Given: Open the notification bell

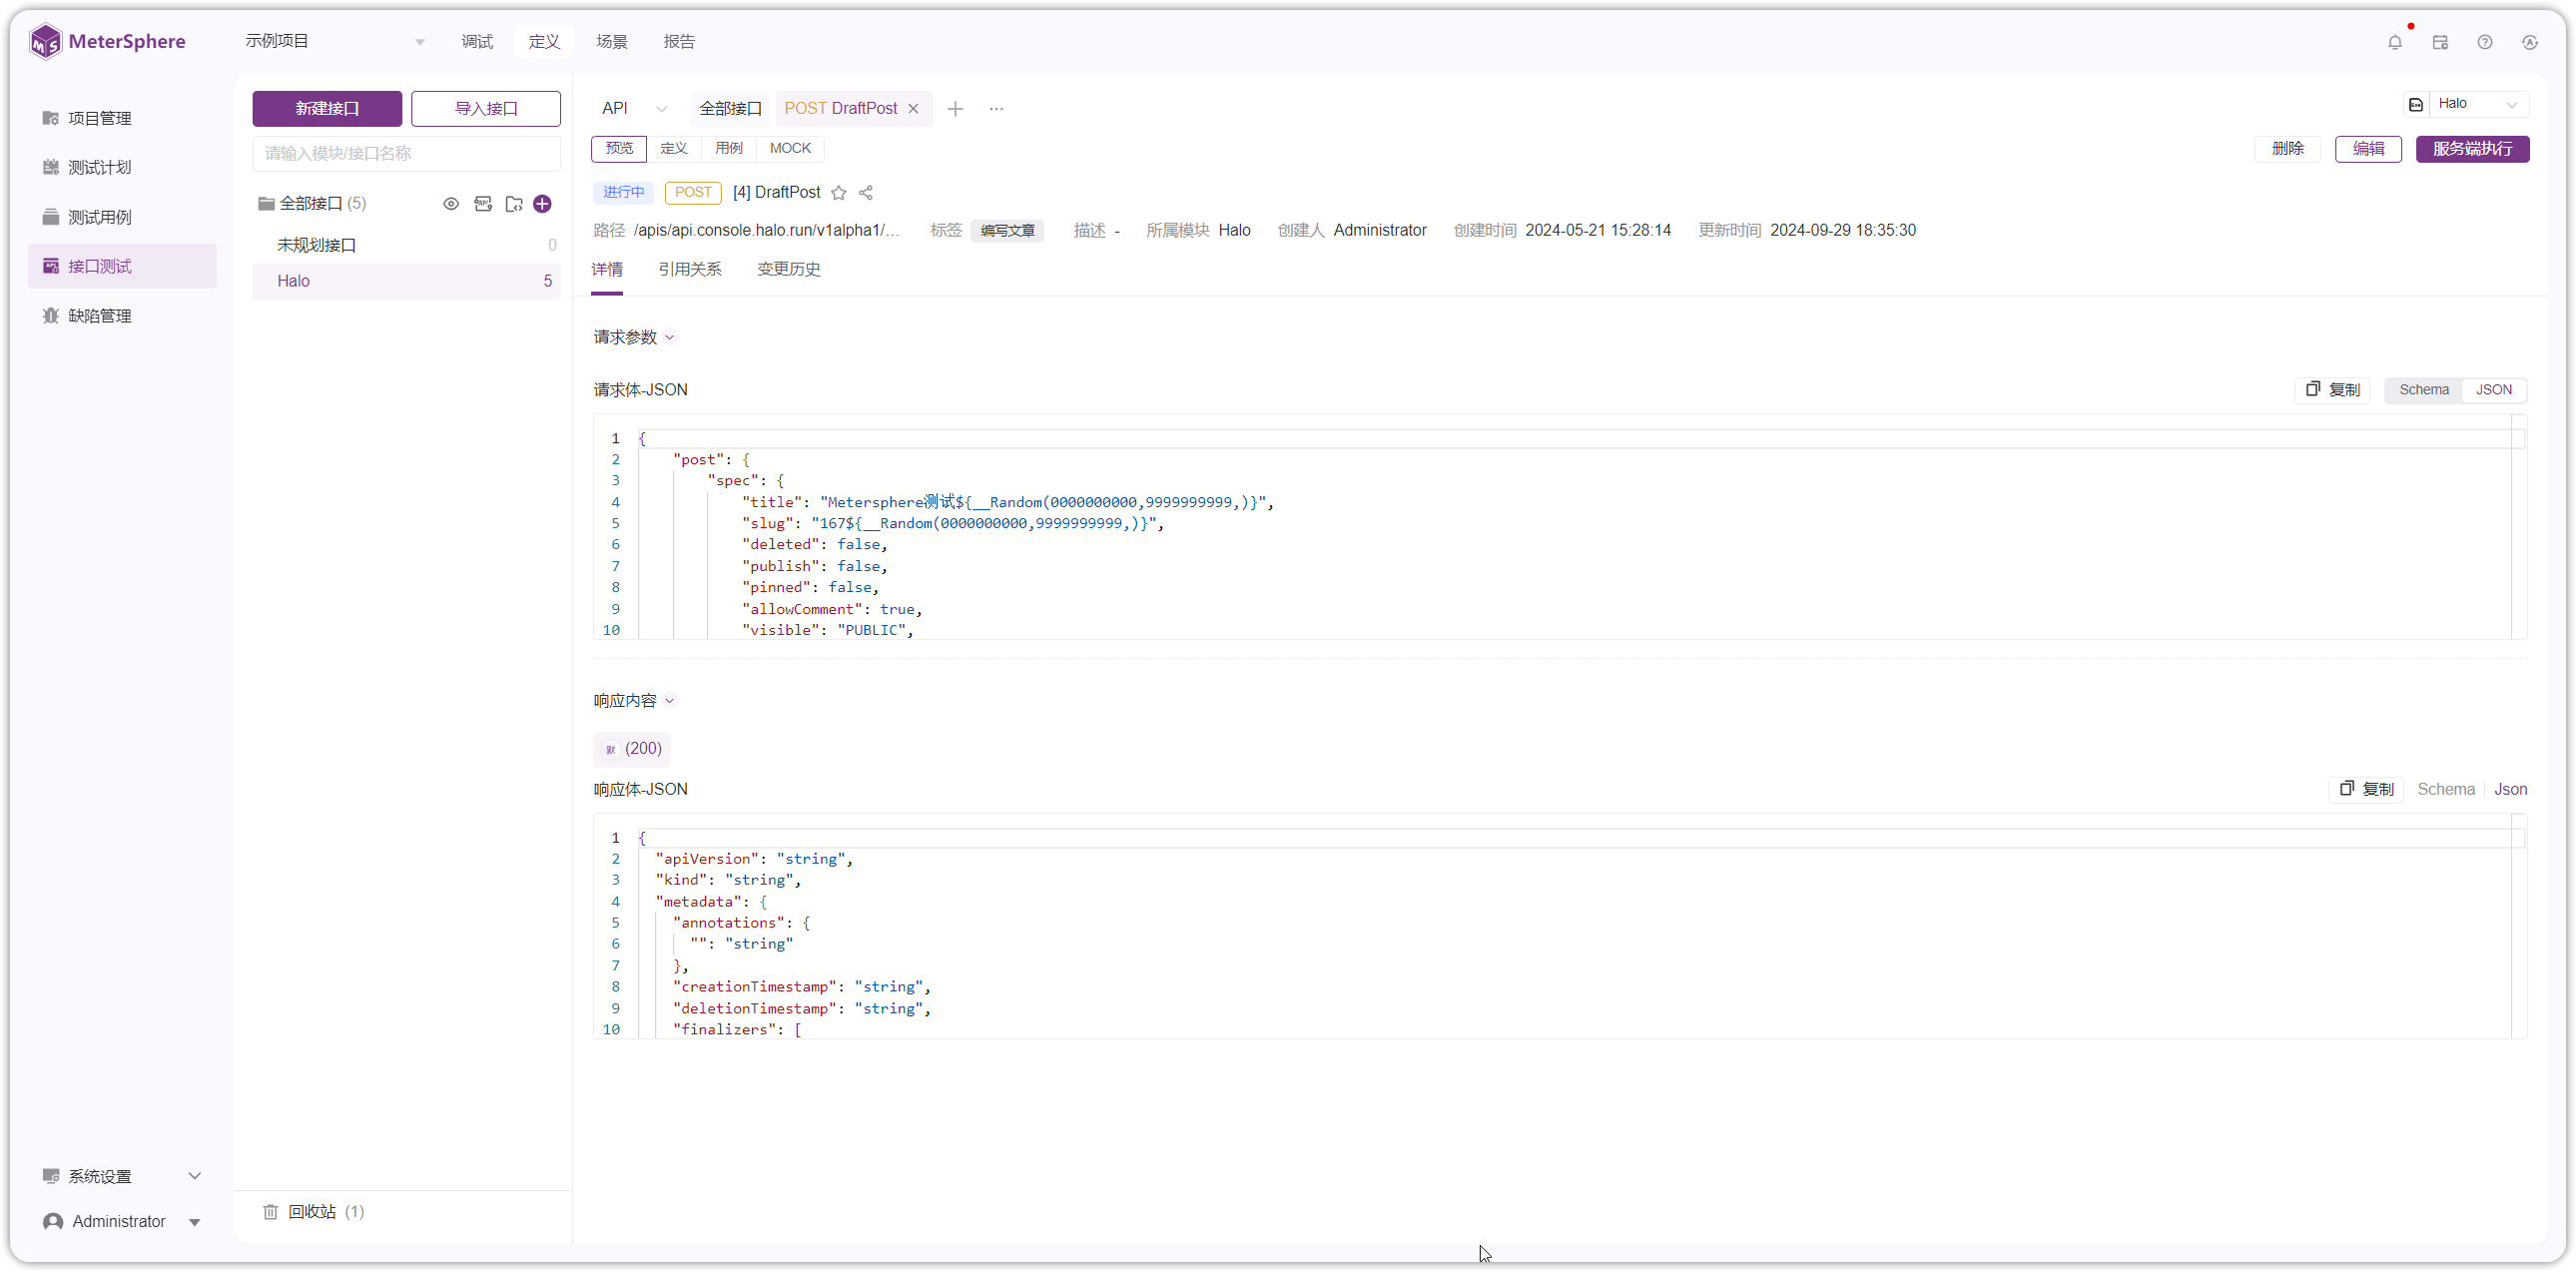Looking at the screenshot, I should [x=2394, y=42].
